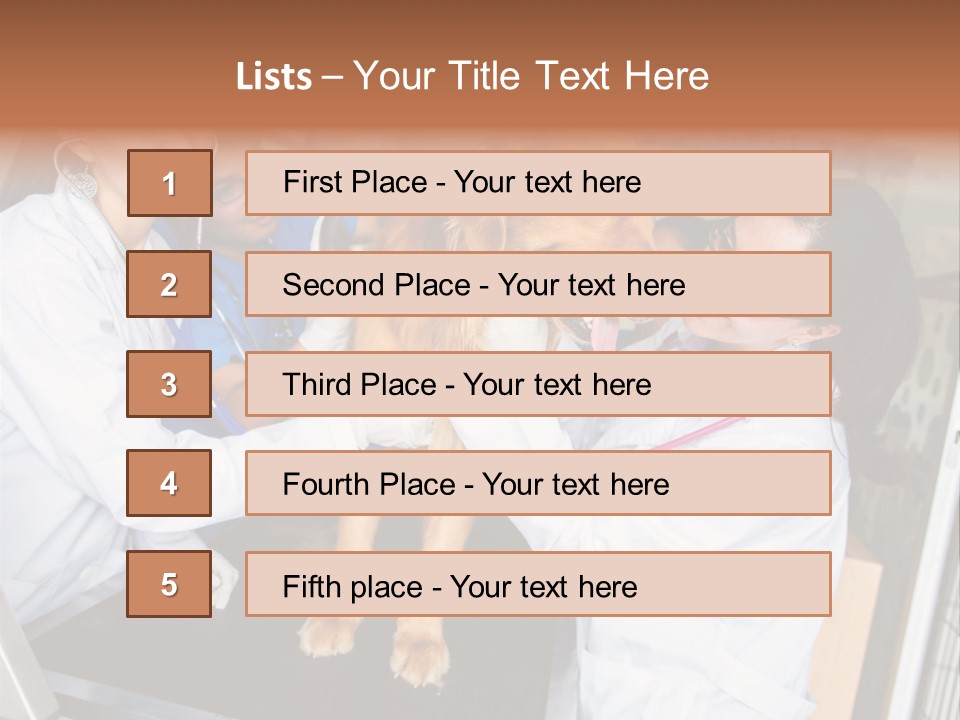The image size is (960, 720).
Task: Click the Second Place text bar
Action: coord(538,284)
